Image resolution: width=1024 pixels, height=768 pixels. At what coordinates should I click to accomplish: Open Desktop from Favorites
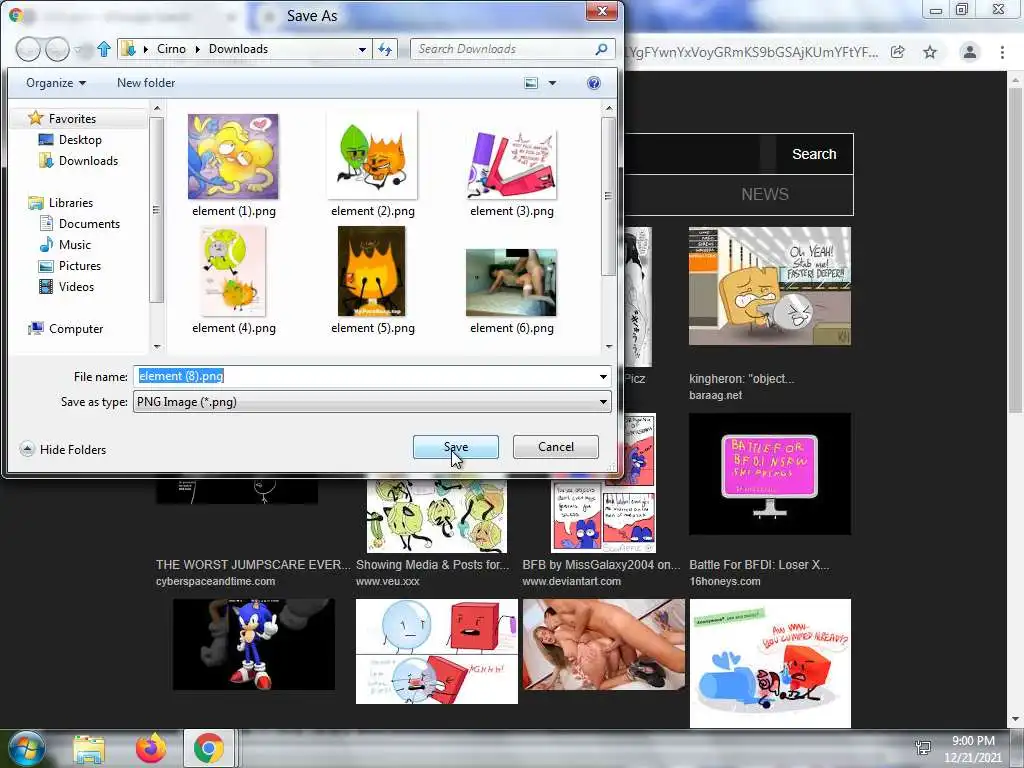click(80, 140)
